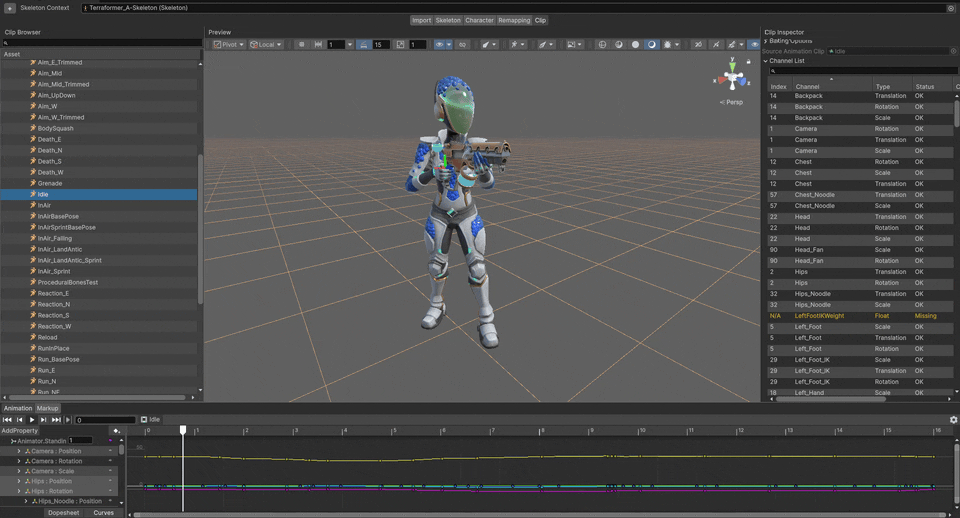Expand the Camera : Position property
Viewport: 960px width, 518px height.
point(18,451)
